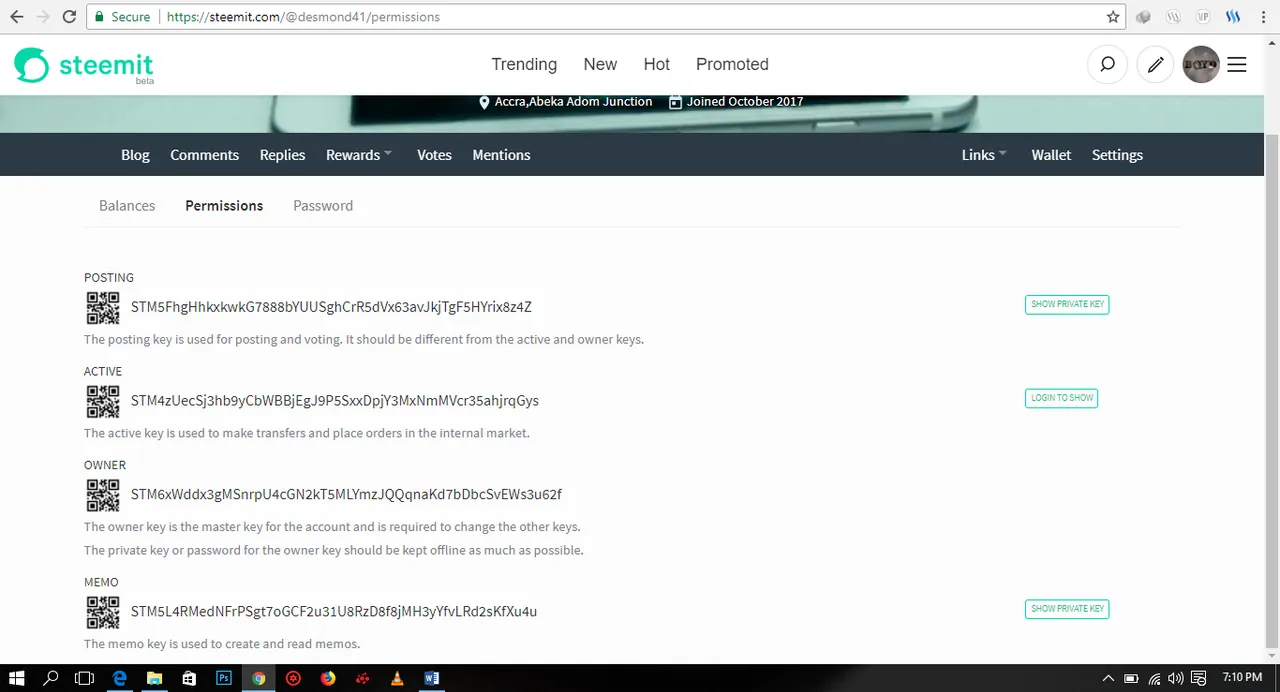Click the grey chat bubbles extension icon

tap(1145, 17)
